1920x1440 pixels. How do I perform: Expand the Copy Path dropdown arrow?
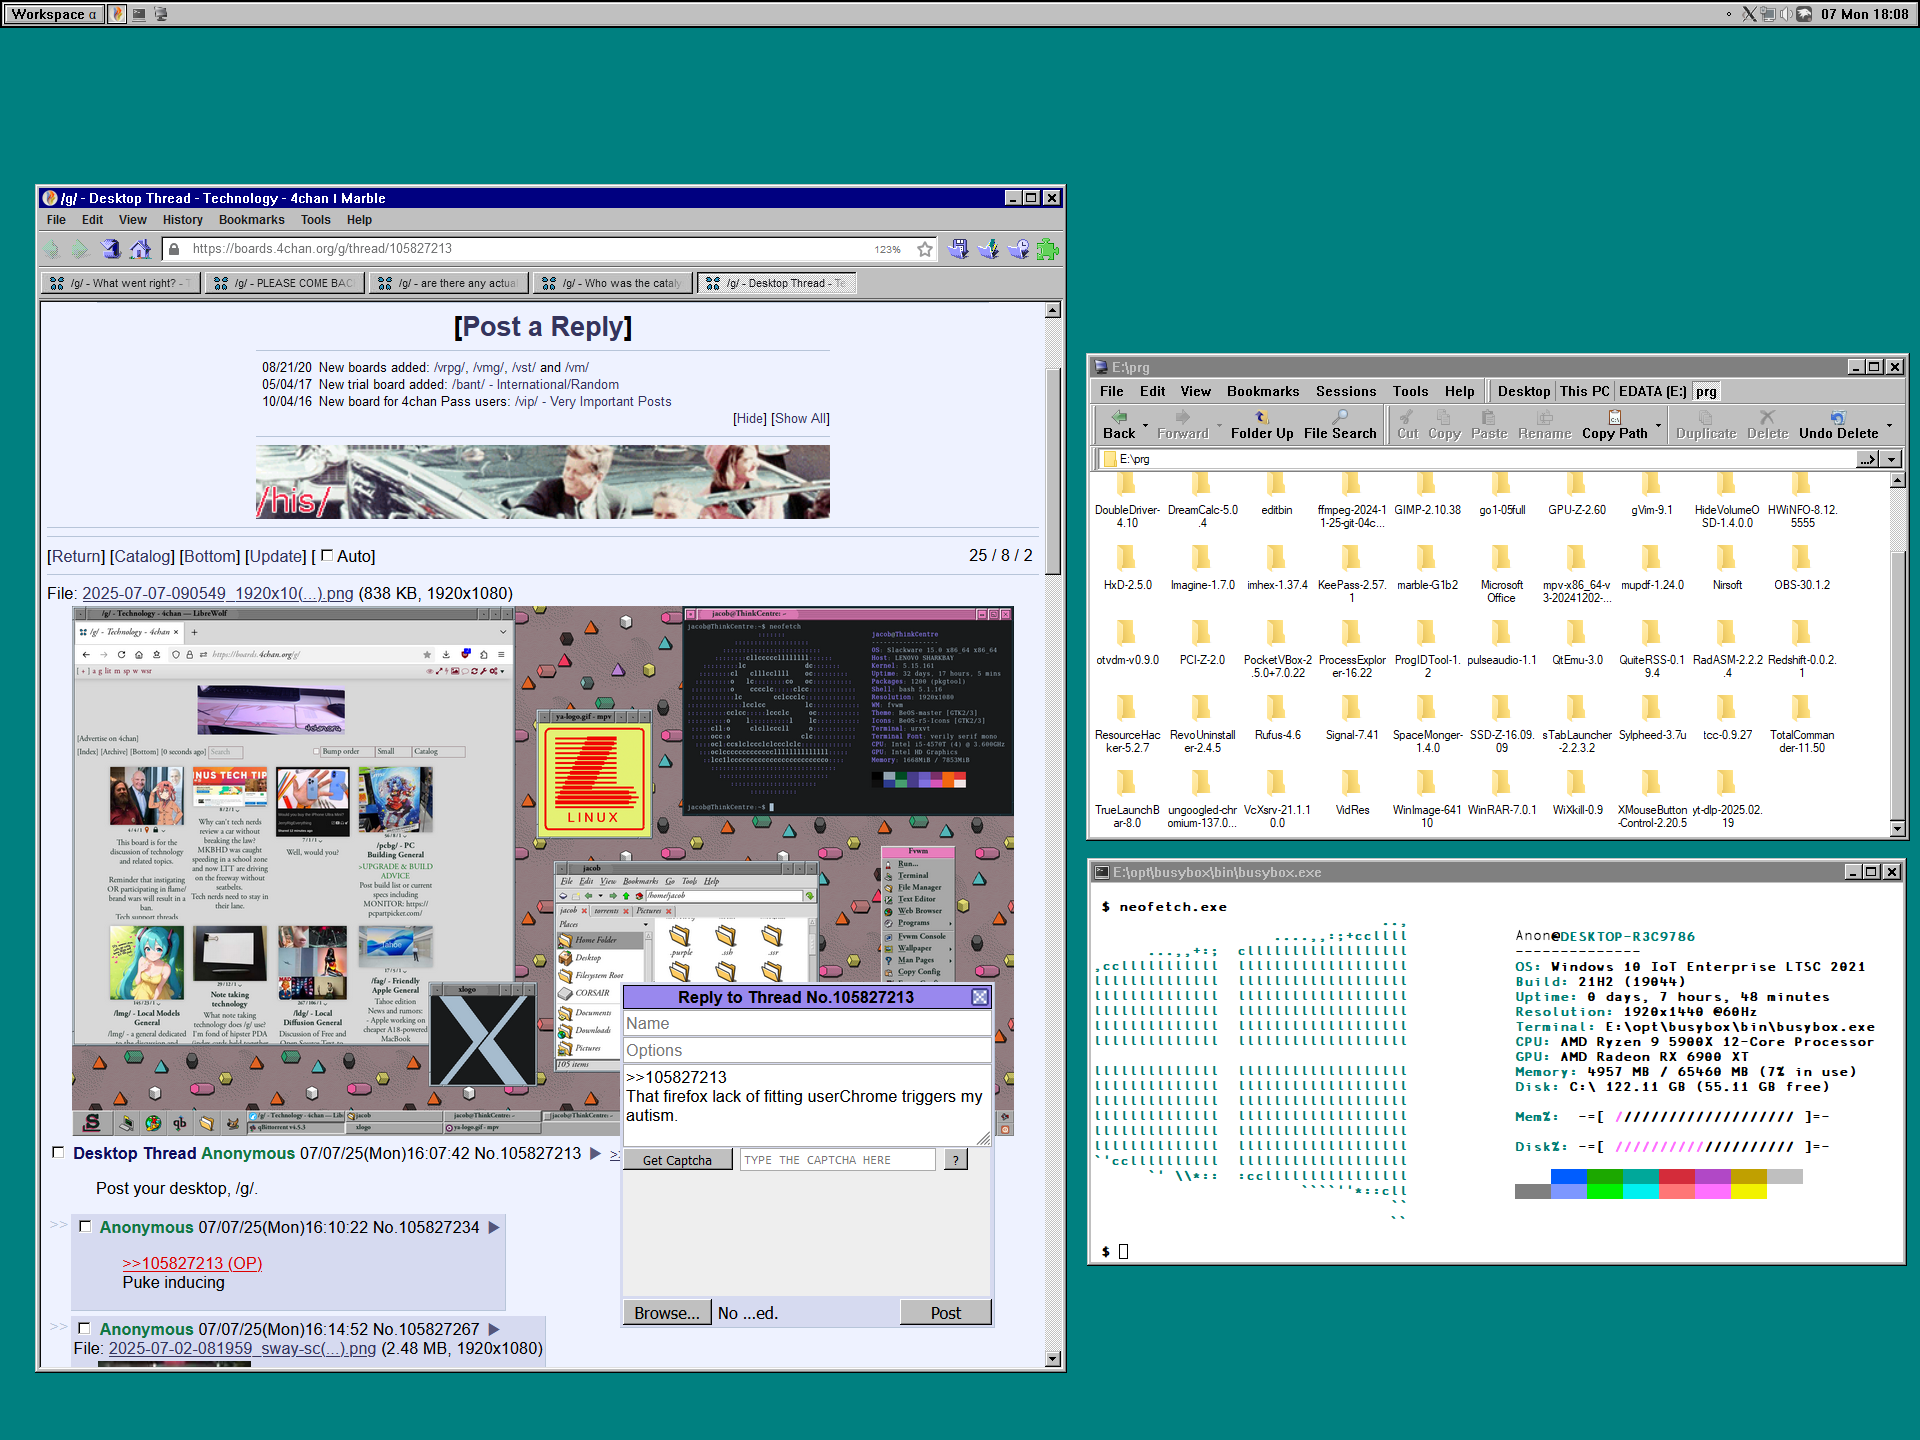click(1658, 425)
